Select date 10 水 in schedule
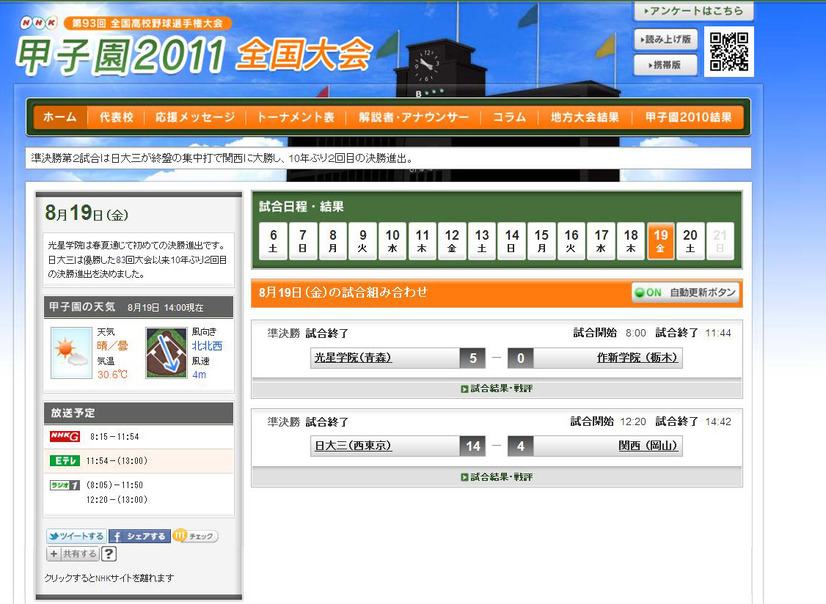 point(392,241)
